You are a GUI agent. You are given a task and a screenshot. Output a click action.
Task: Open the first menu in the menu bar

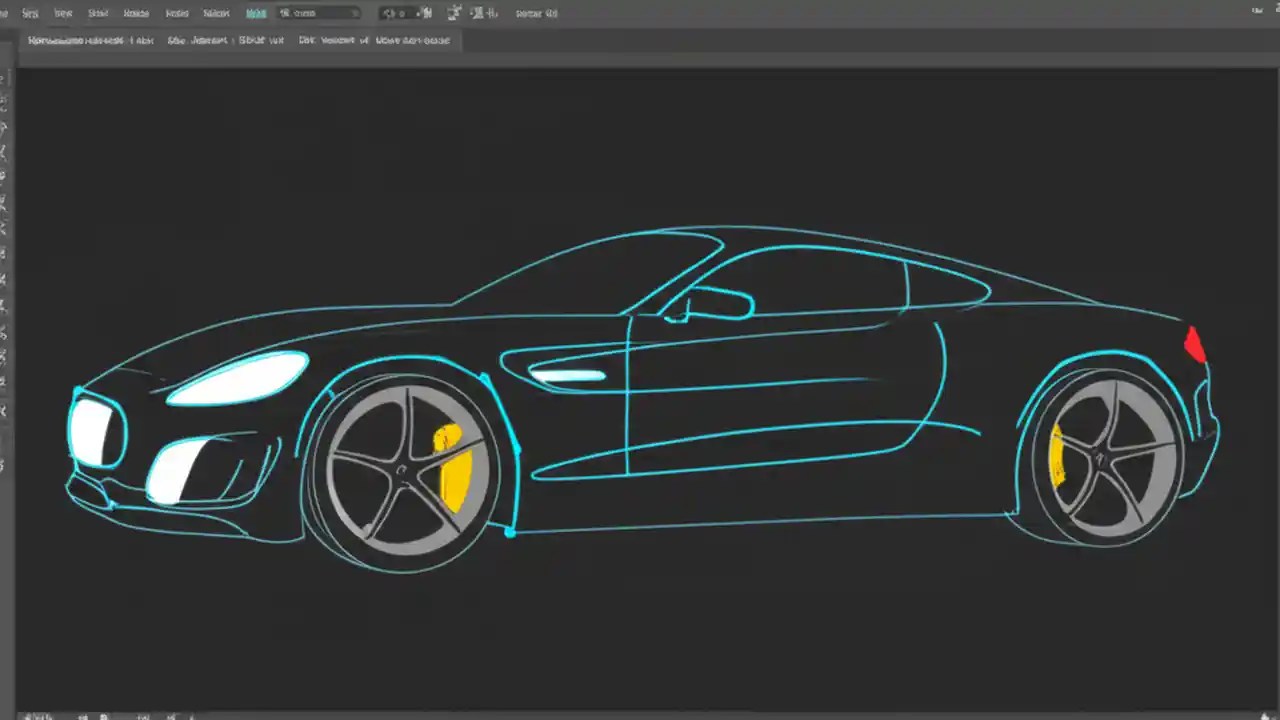tap(30, 13)
